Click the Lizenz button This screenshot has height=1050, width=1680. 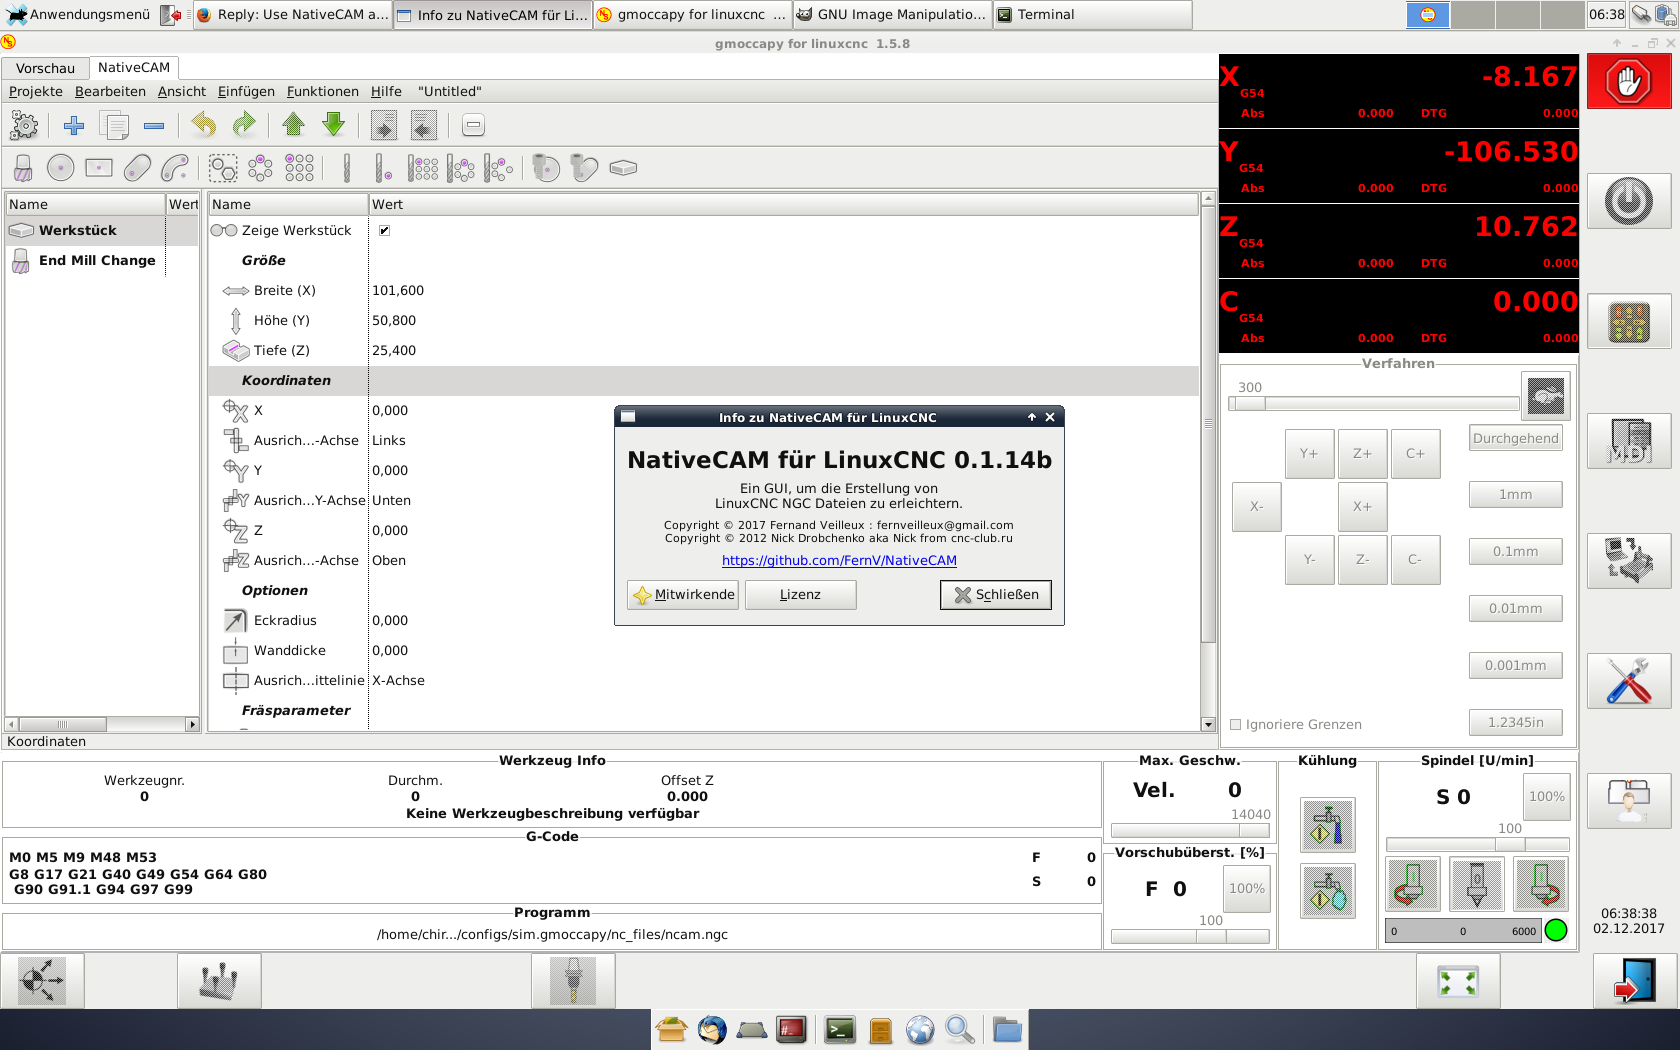click(x=800, y=594)
